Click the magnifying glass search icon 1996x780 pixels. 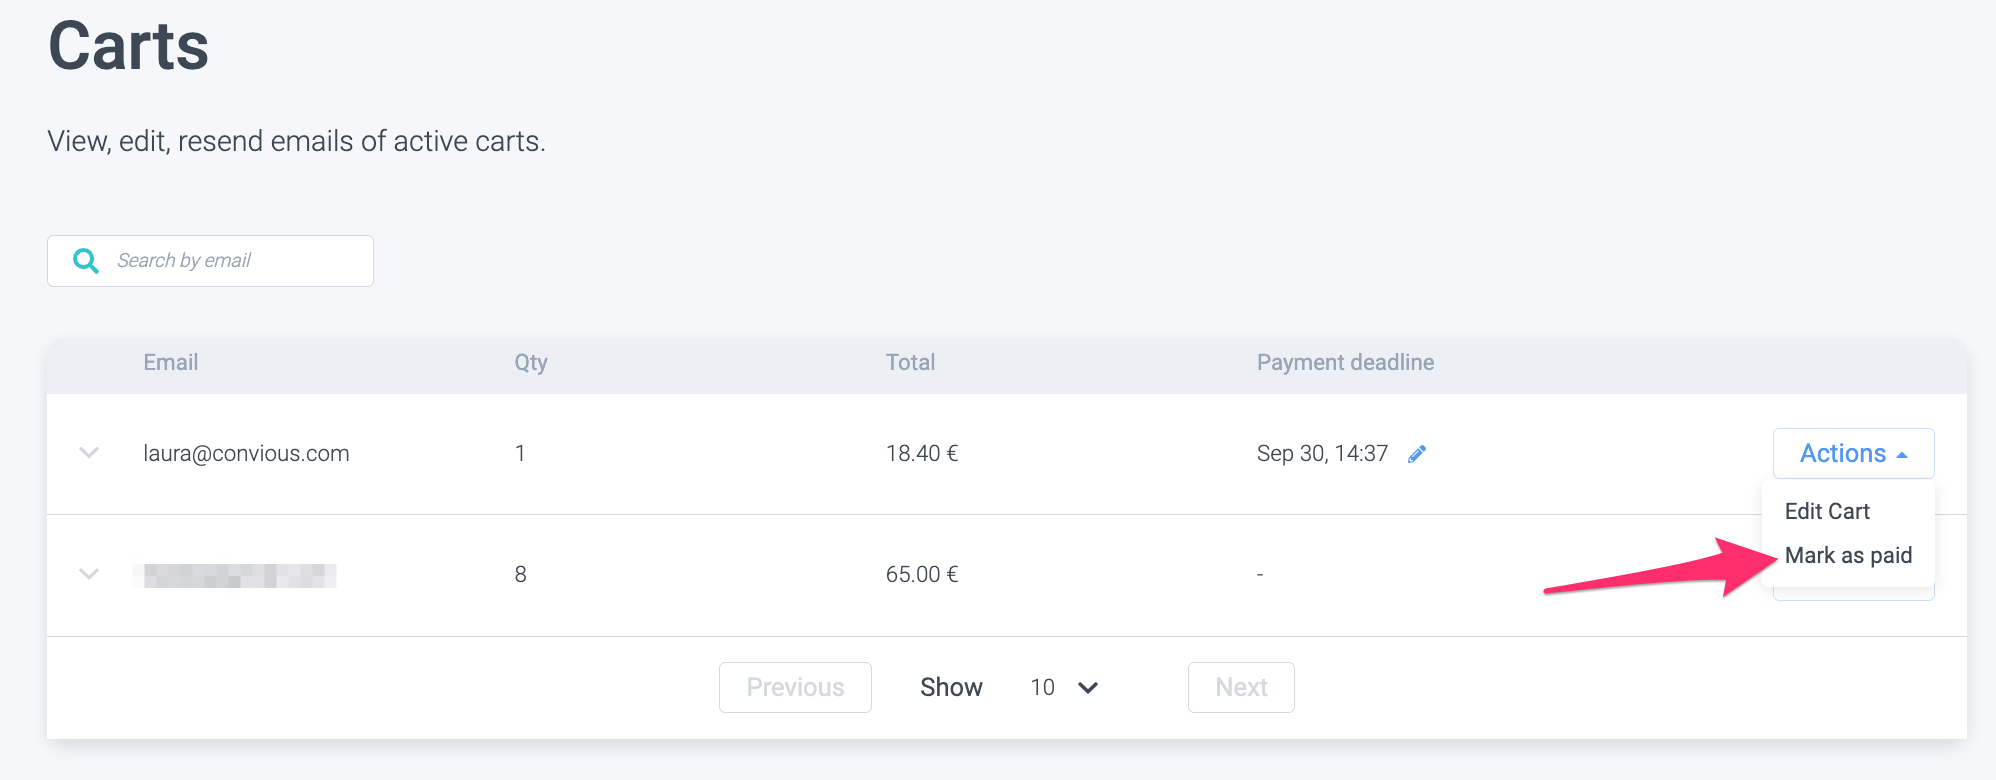[x=86, y=261]
